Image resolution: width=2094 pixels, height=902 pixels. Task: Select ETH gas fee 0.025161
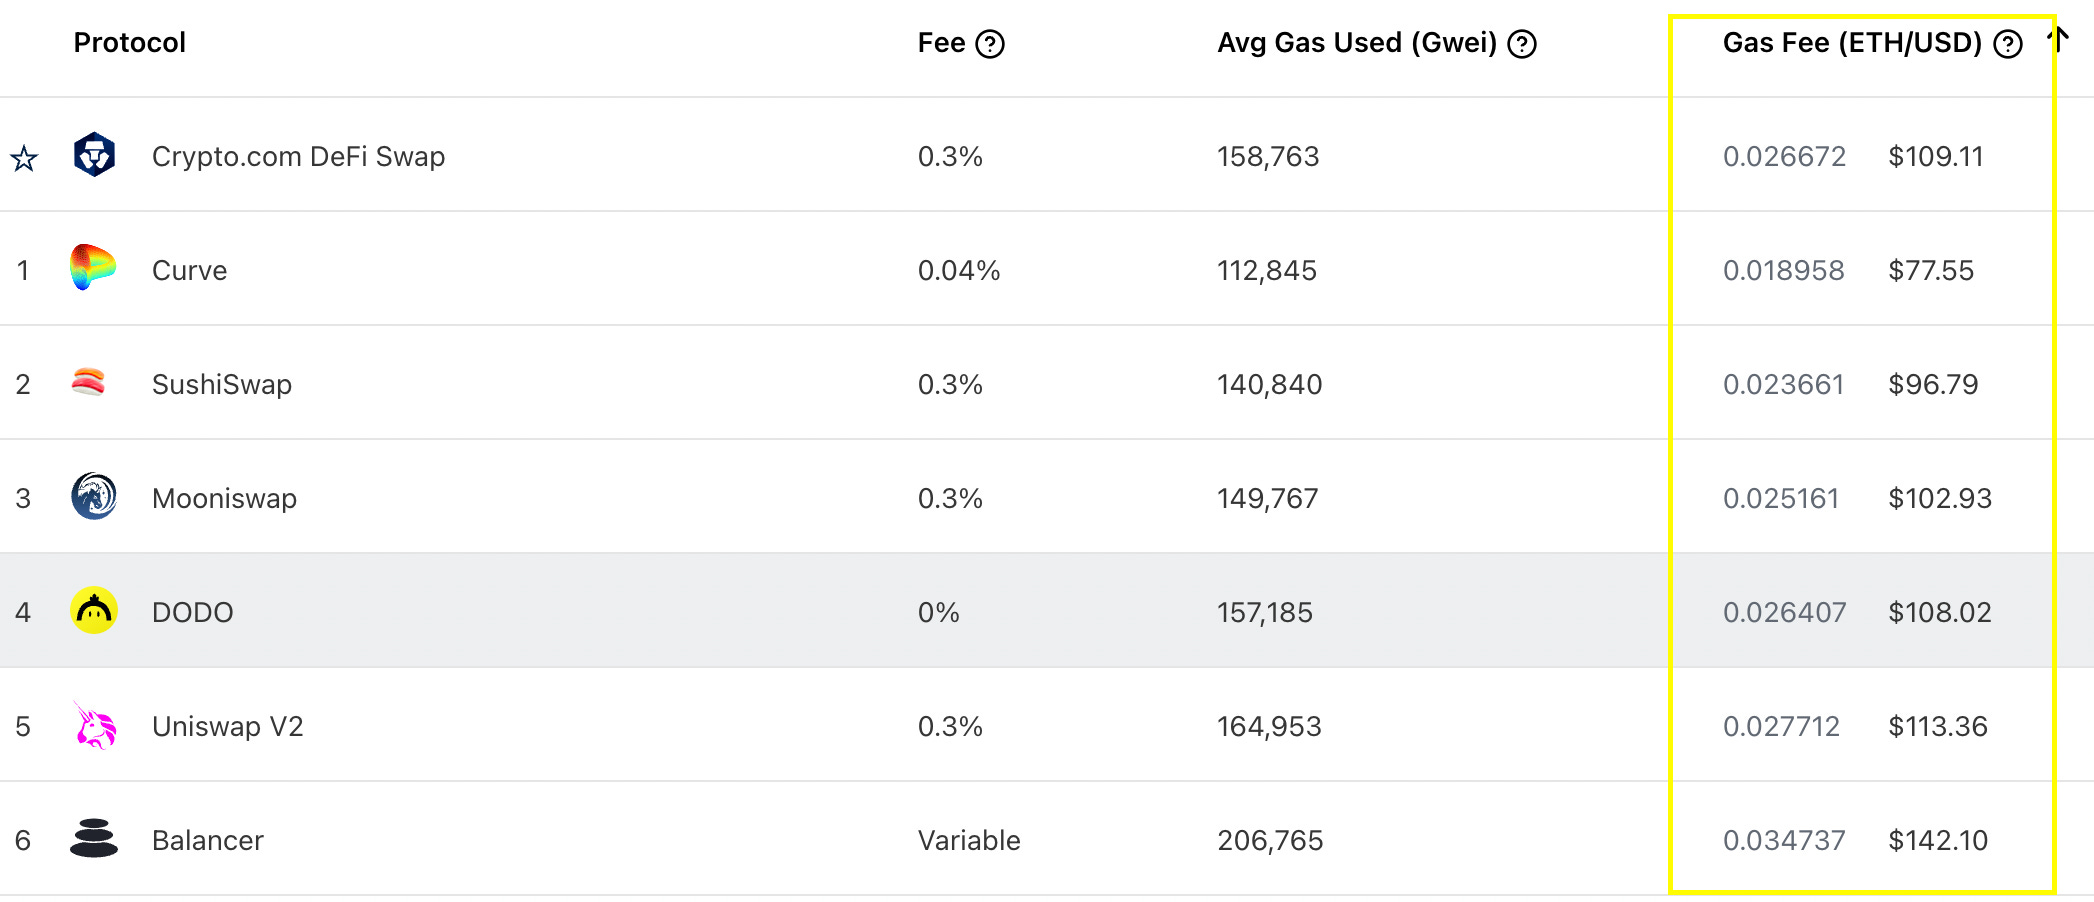point(1781,498)
